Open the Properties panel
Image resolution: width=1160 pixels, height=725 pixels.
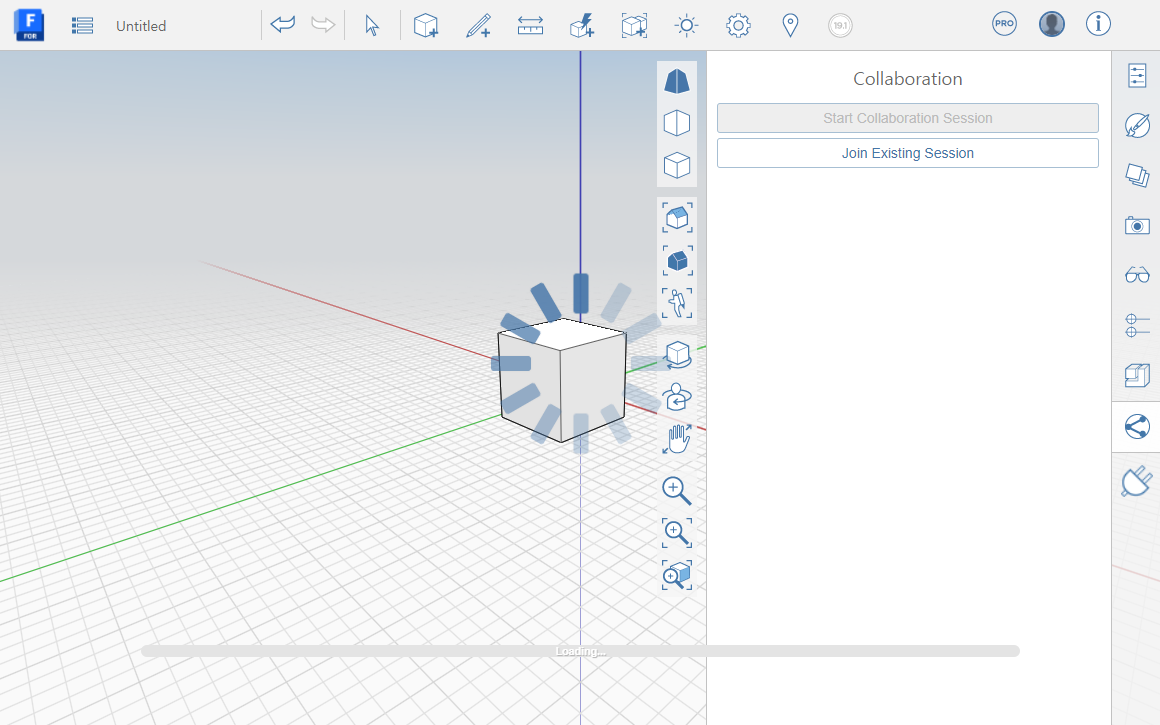pyautogui.click(x=1136, y=75)
